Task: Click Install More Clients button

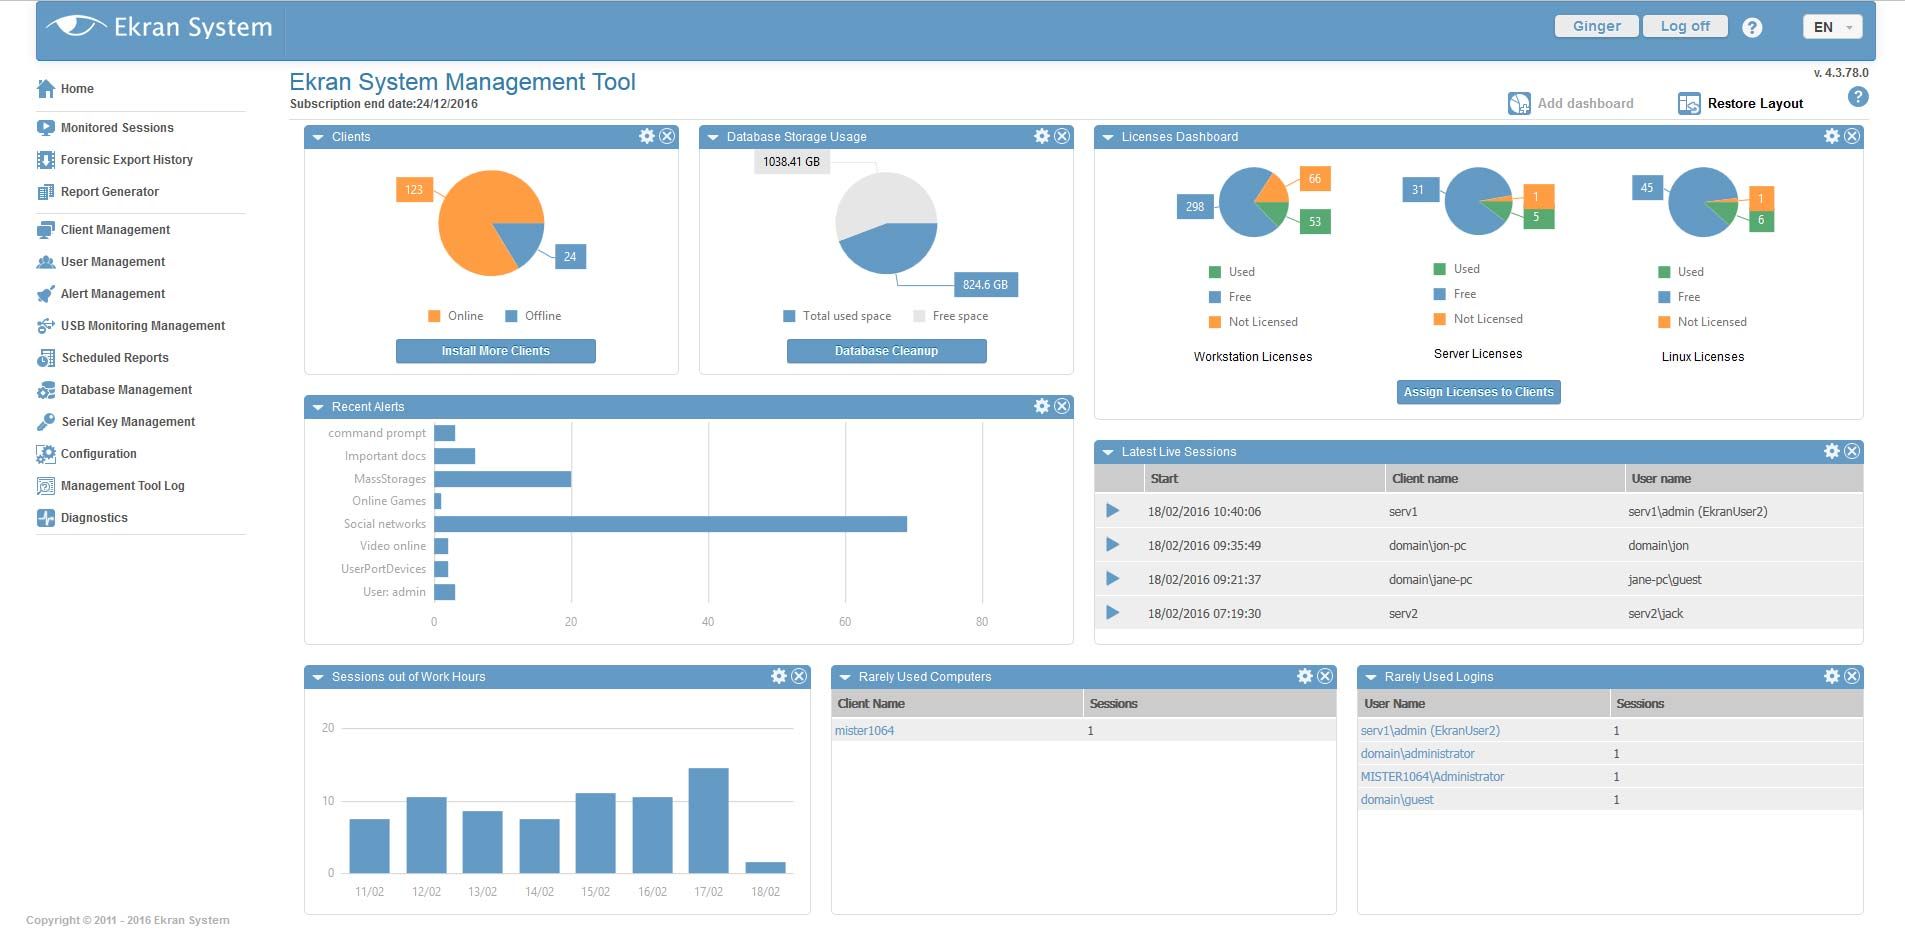Action: [x=496, y=351]
